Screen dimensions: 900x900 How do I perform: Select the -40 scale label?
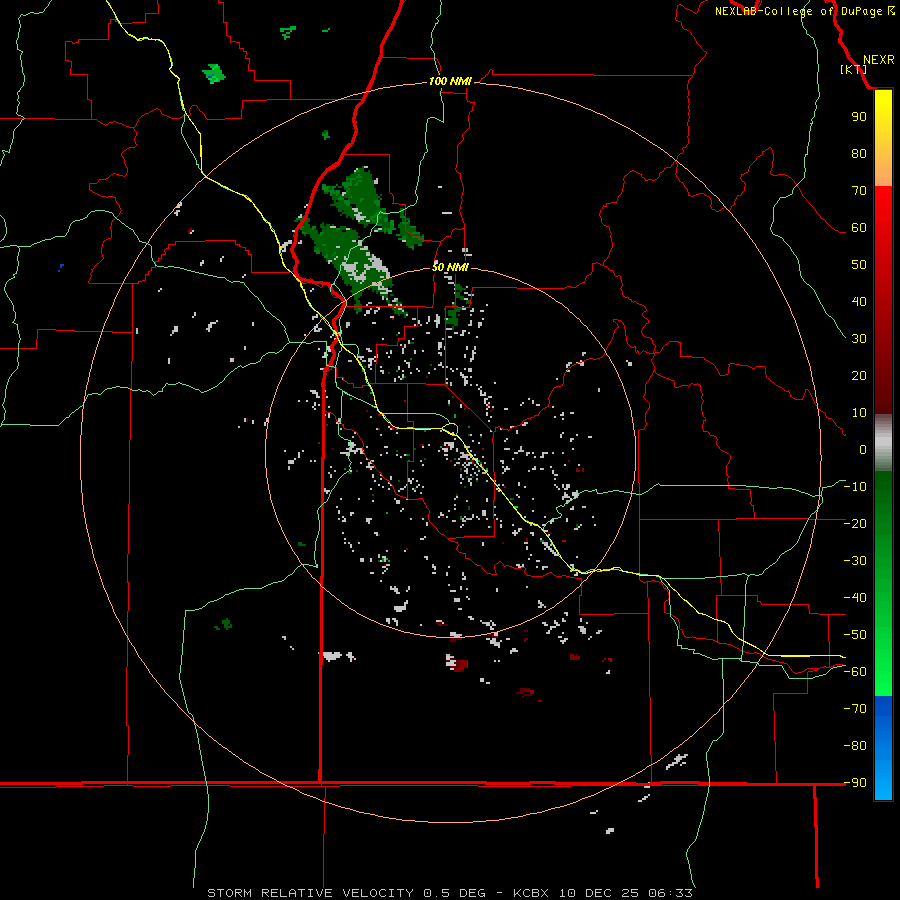click(x=855, y=598)
